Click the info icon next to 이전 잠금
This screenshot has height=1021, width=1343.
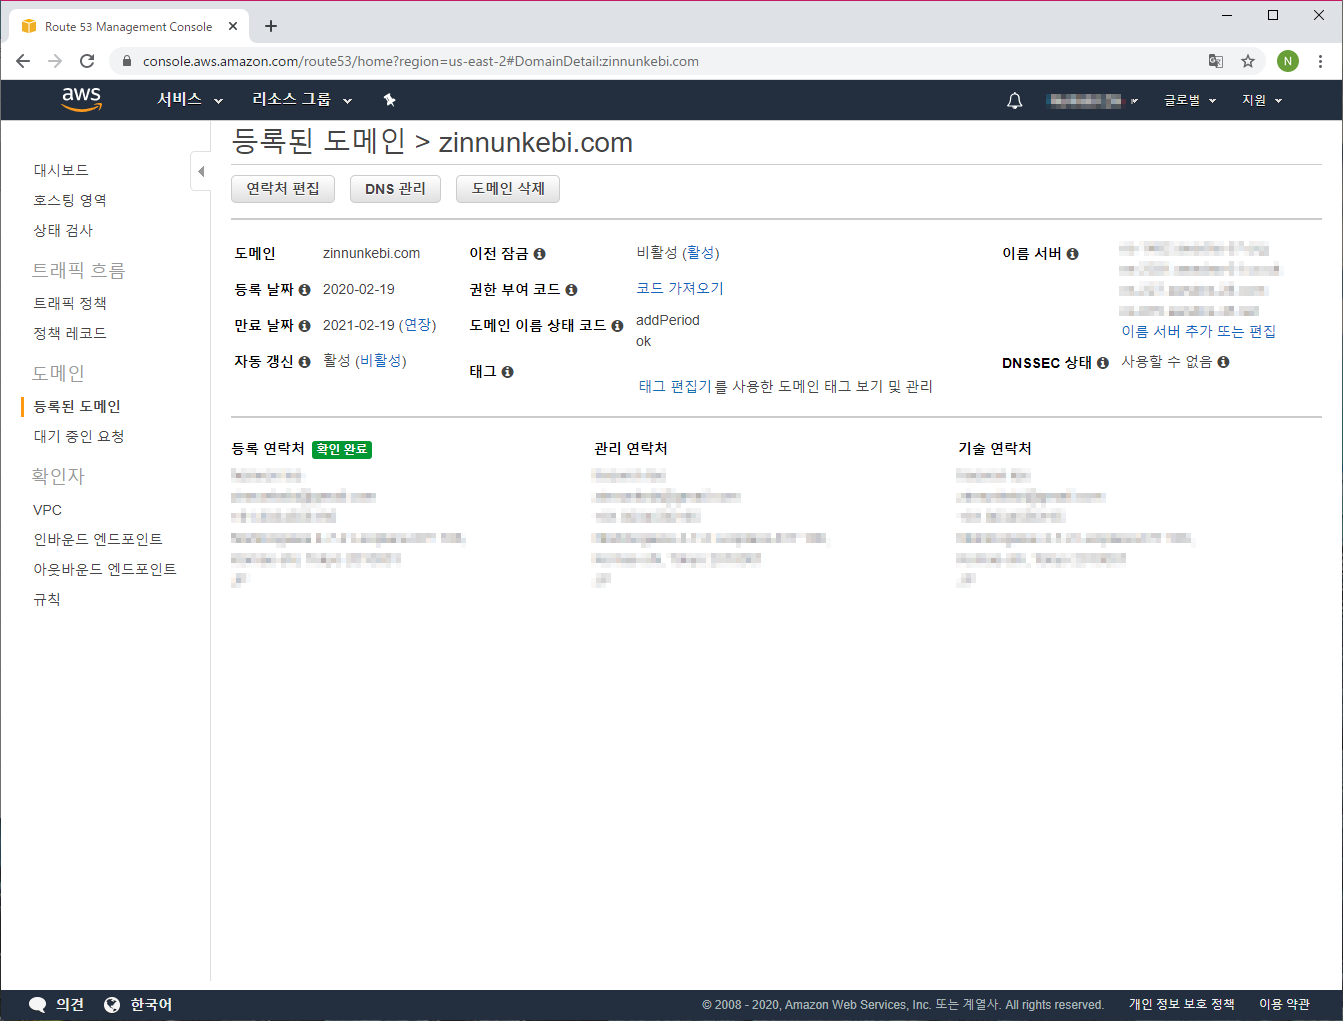coord(539,254)
